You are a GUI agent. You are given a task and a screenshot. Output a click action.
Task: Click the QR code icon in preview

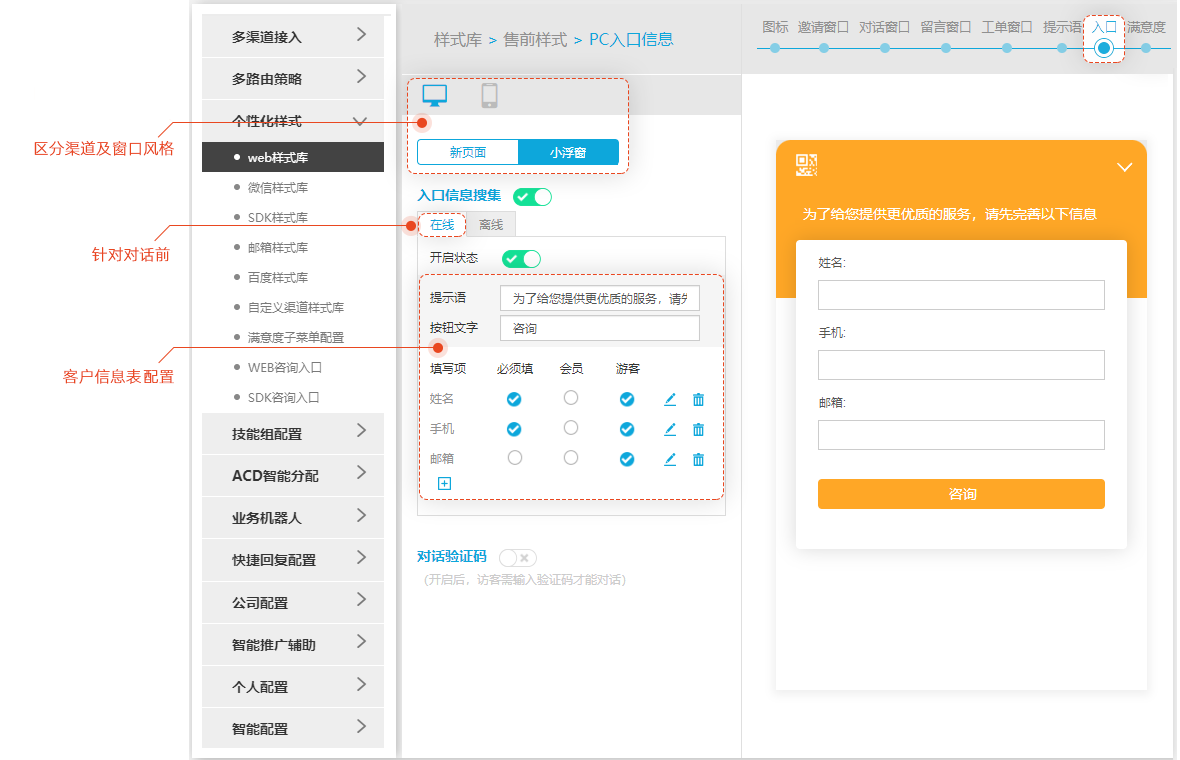(806, 165)
